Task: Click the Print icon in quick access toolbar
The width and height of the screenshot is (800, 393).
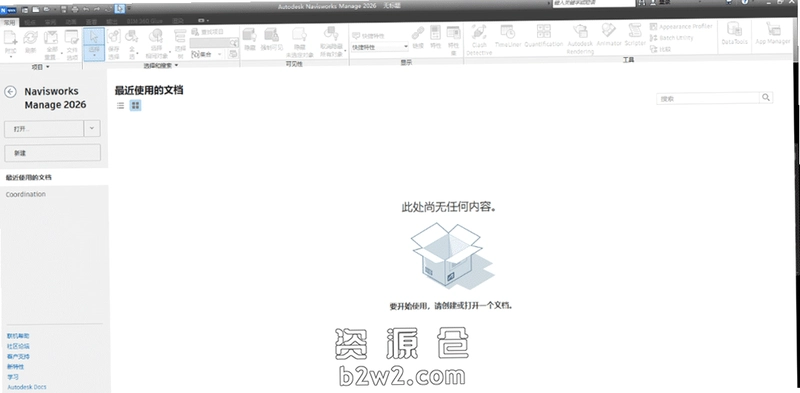Action: [x=75, y=9]
